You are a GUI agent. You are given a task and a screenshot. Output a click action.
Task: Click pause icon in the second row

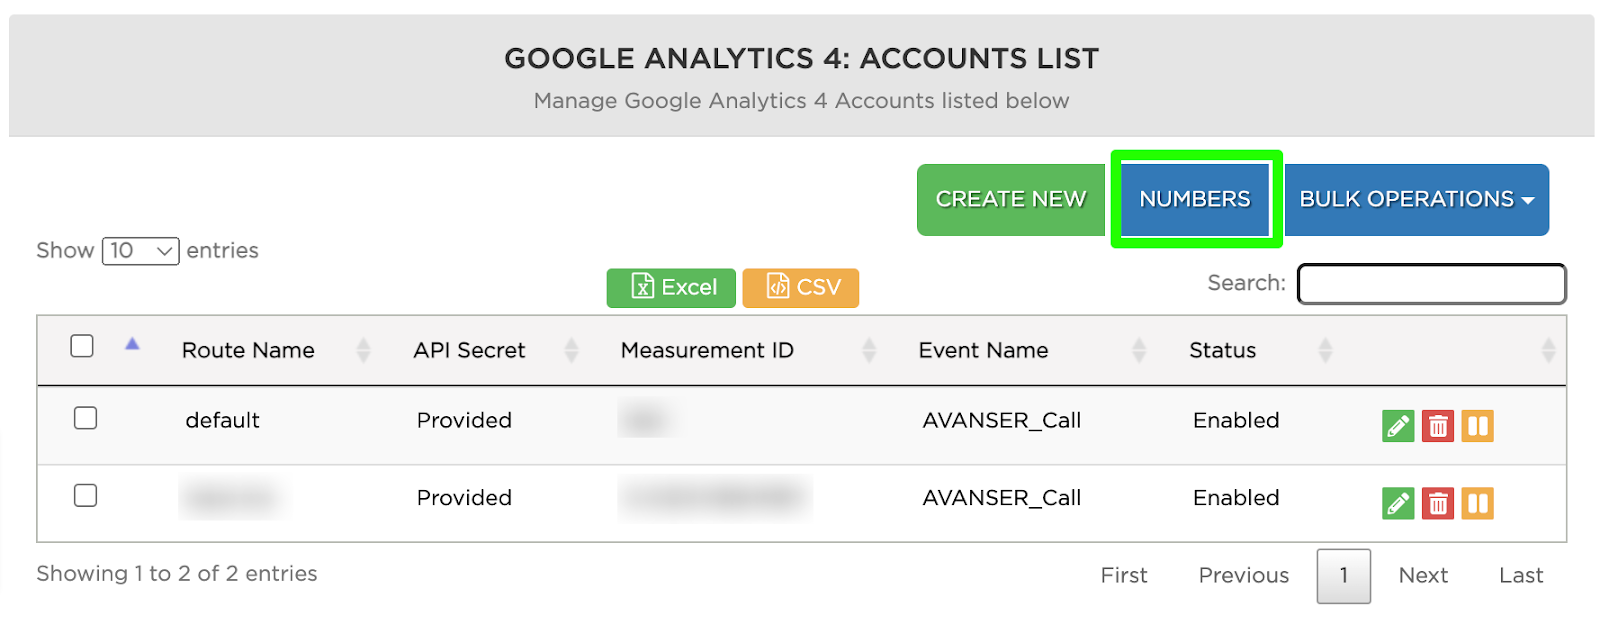point(1477,503)
